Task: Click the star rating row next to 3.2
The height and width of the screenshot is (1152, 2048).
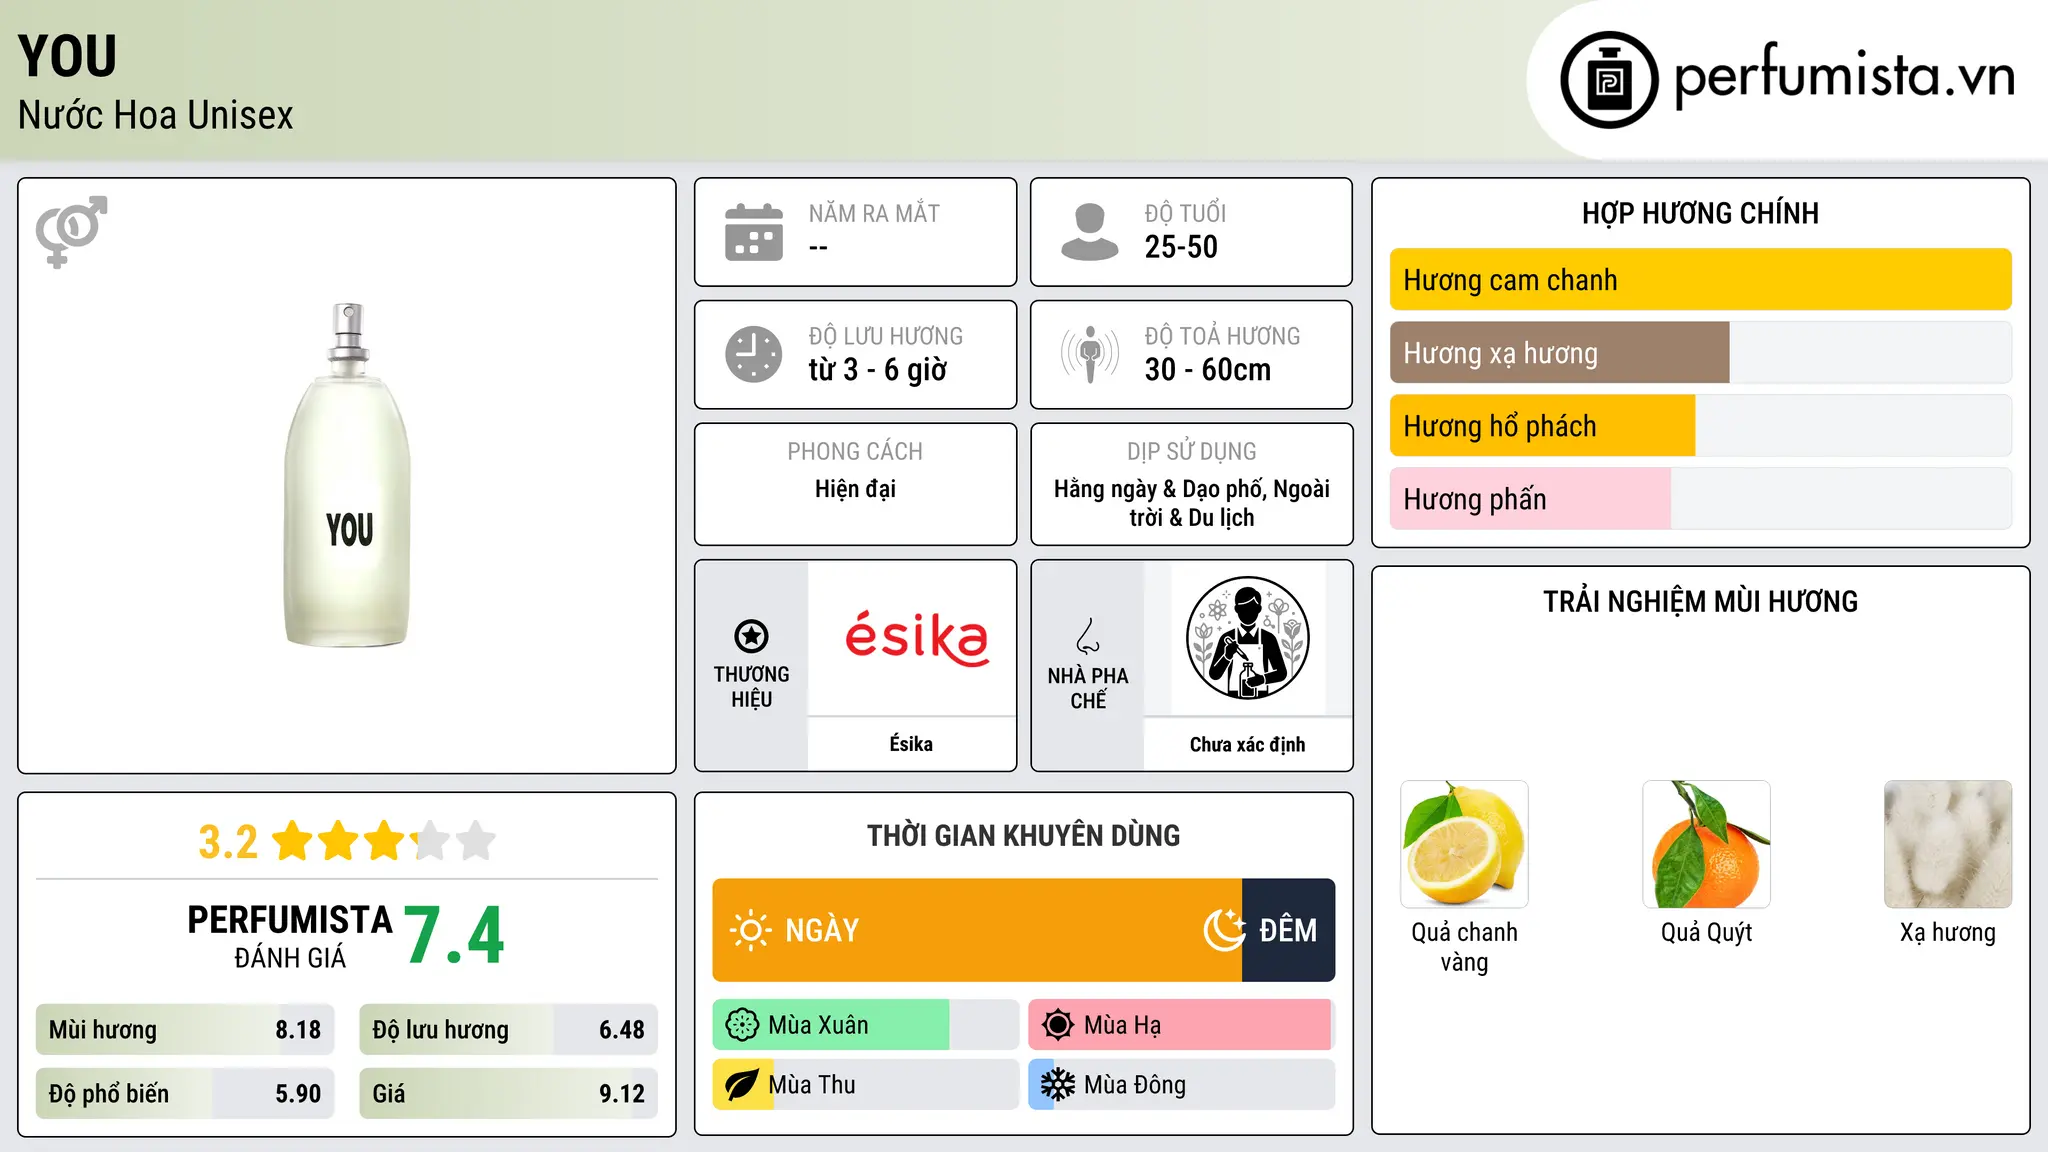Action: (x=384, y=841)
